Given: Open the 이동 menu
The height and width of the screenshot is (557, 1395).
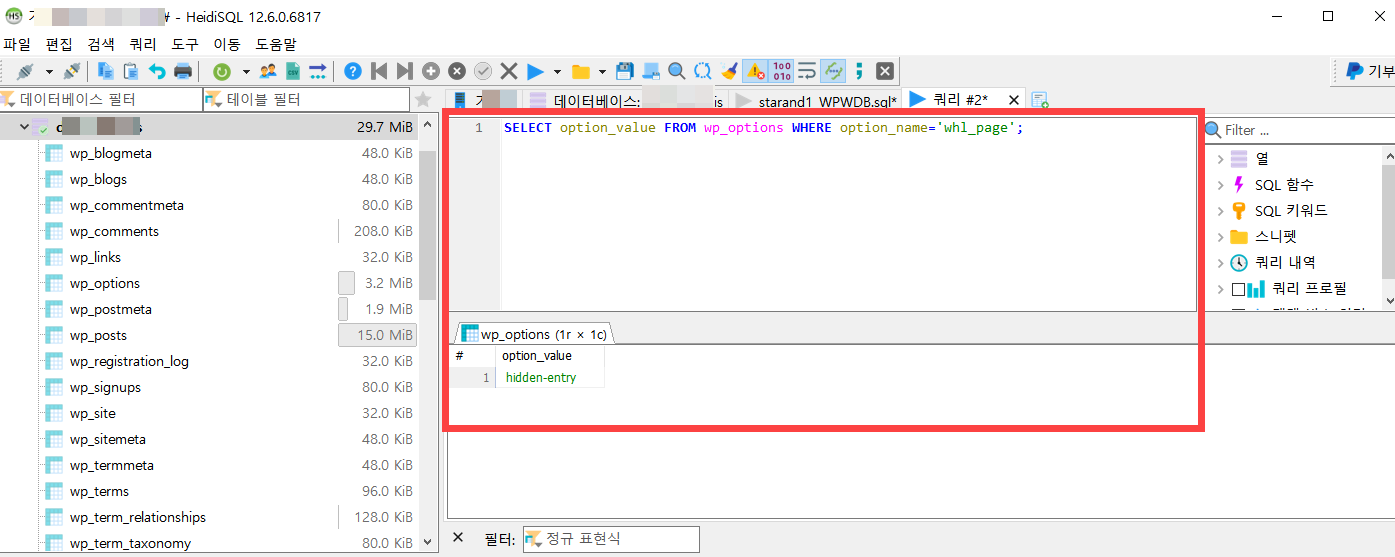Looking at the screenshot, I should [x=227, y=44].
